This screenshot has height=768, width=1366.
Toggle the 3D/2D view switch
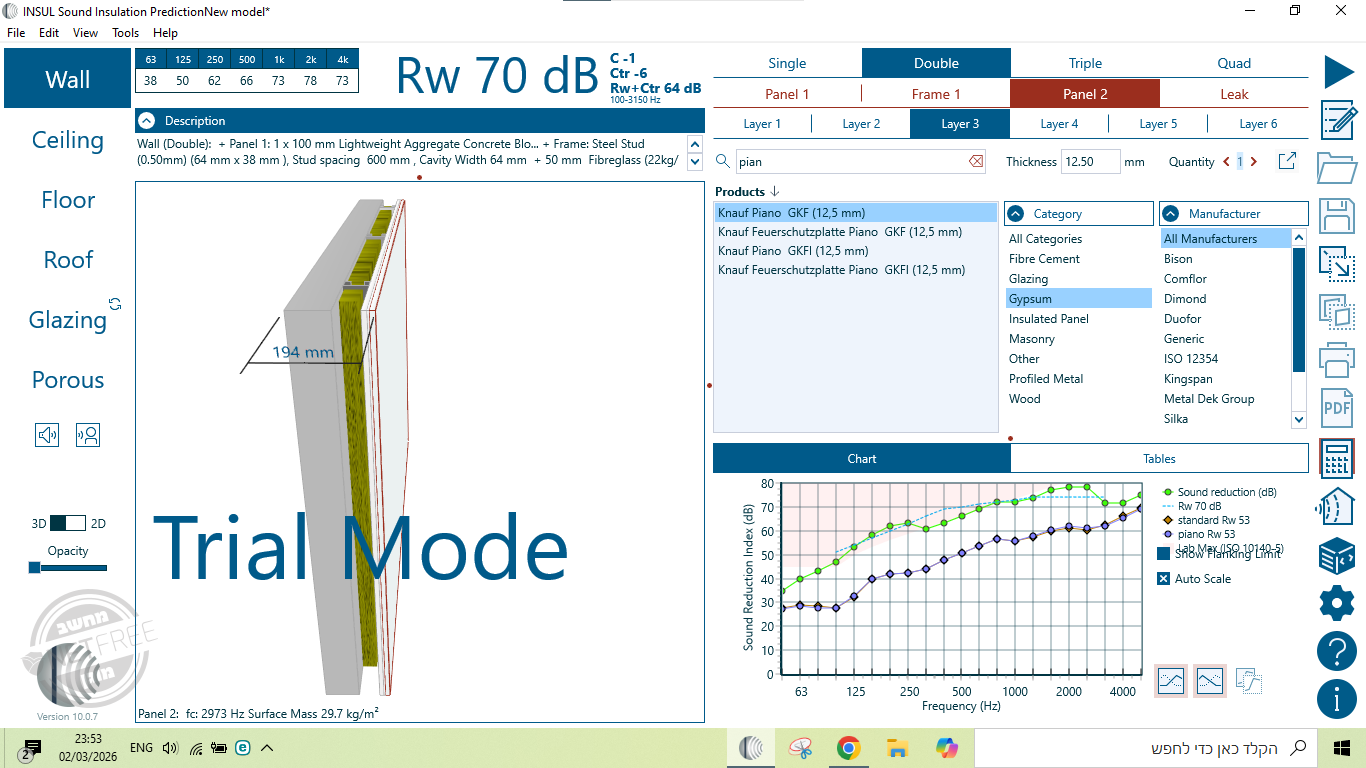point(69,523)
